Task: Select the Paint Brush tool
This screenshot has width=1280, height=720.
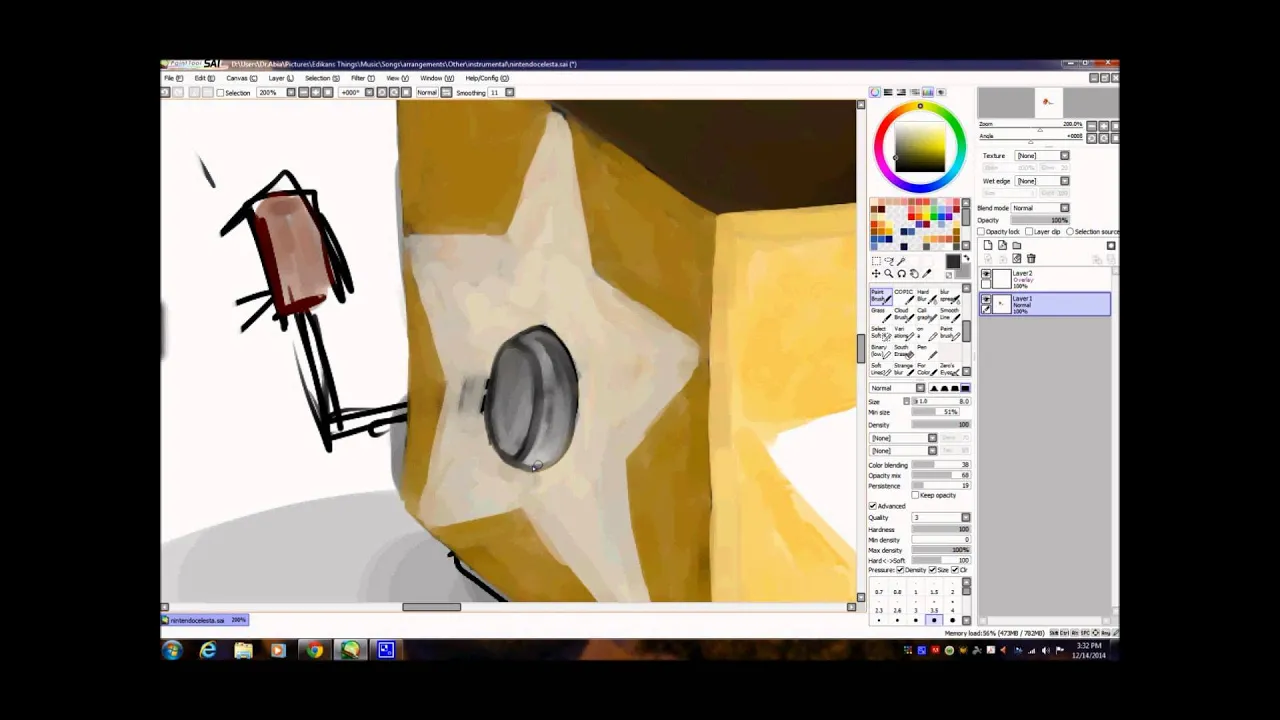Action: pos(881,297)
